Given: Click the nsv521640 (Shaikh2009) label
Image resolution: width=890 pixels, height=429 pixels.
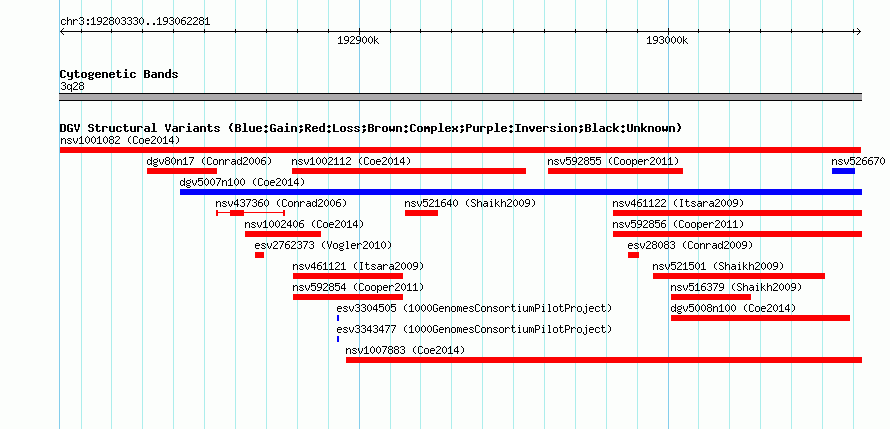Looking at the screenshot, I should click(470, 203).
